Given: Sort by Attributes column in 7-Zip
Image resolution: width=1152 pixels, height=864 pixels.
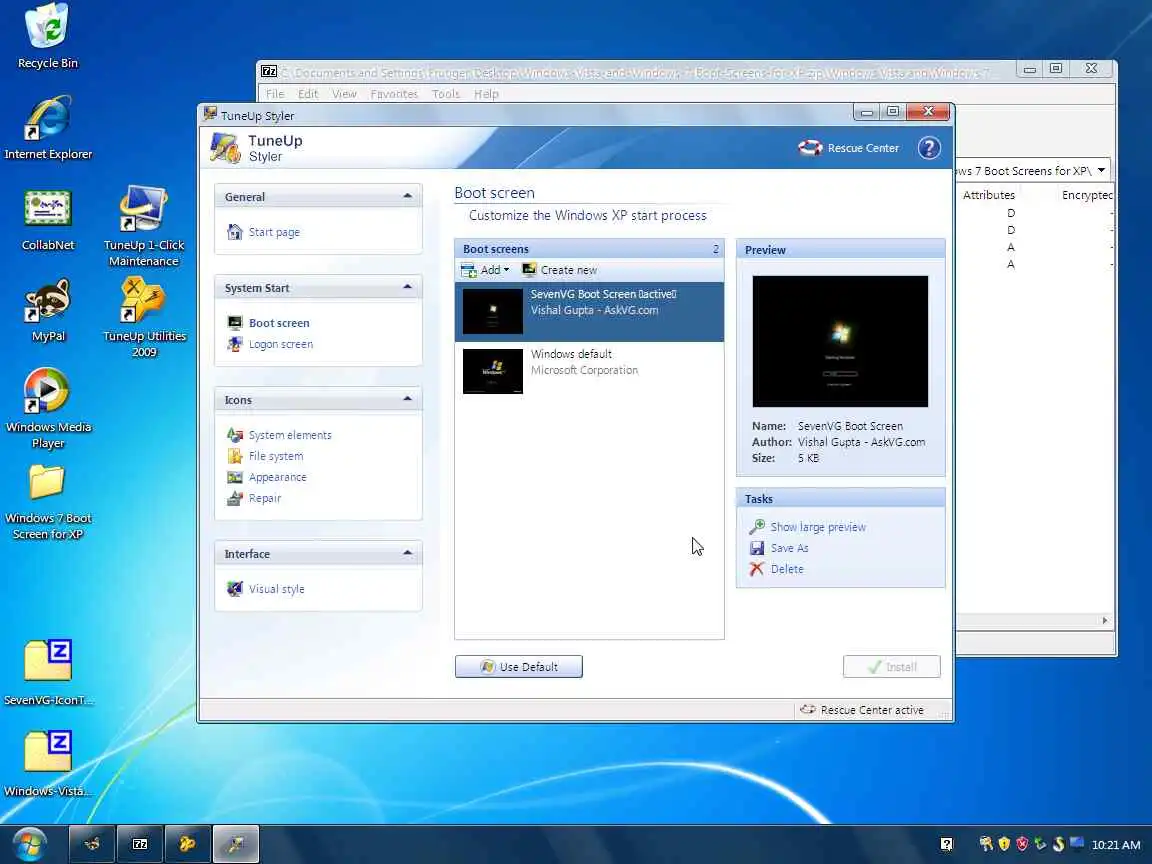Looking at the screenshot, I should (989, 195).
